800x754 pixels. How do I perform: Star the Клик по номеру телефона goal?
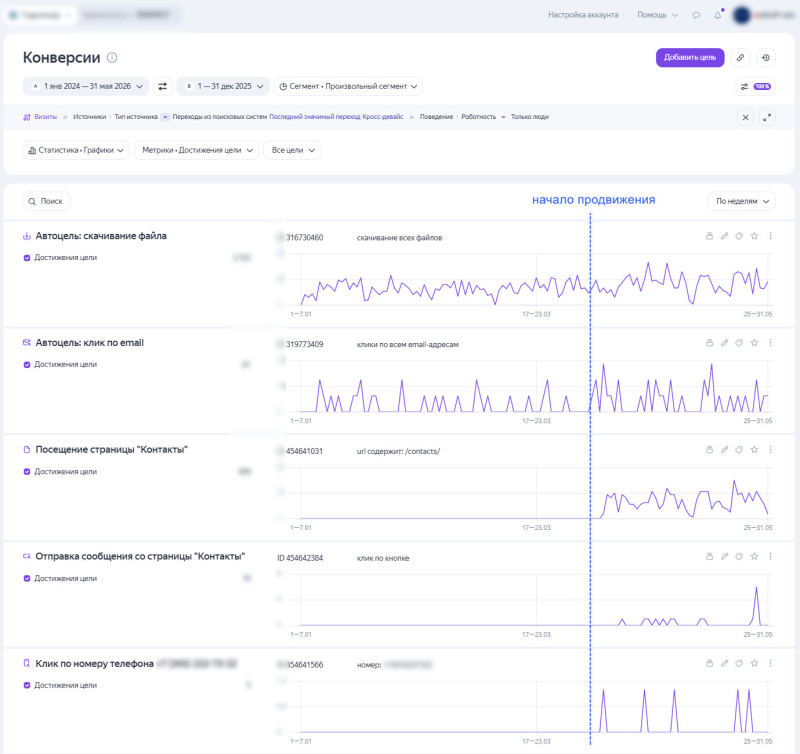[x=754, y=663]
